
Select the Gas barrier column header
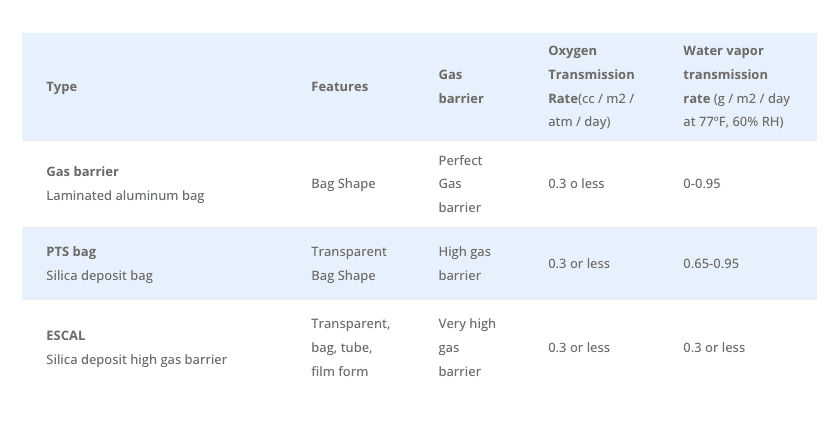pos(461,87)
